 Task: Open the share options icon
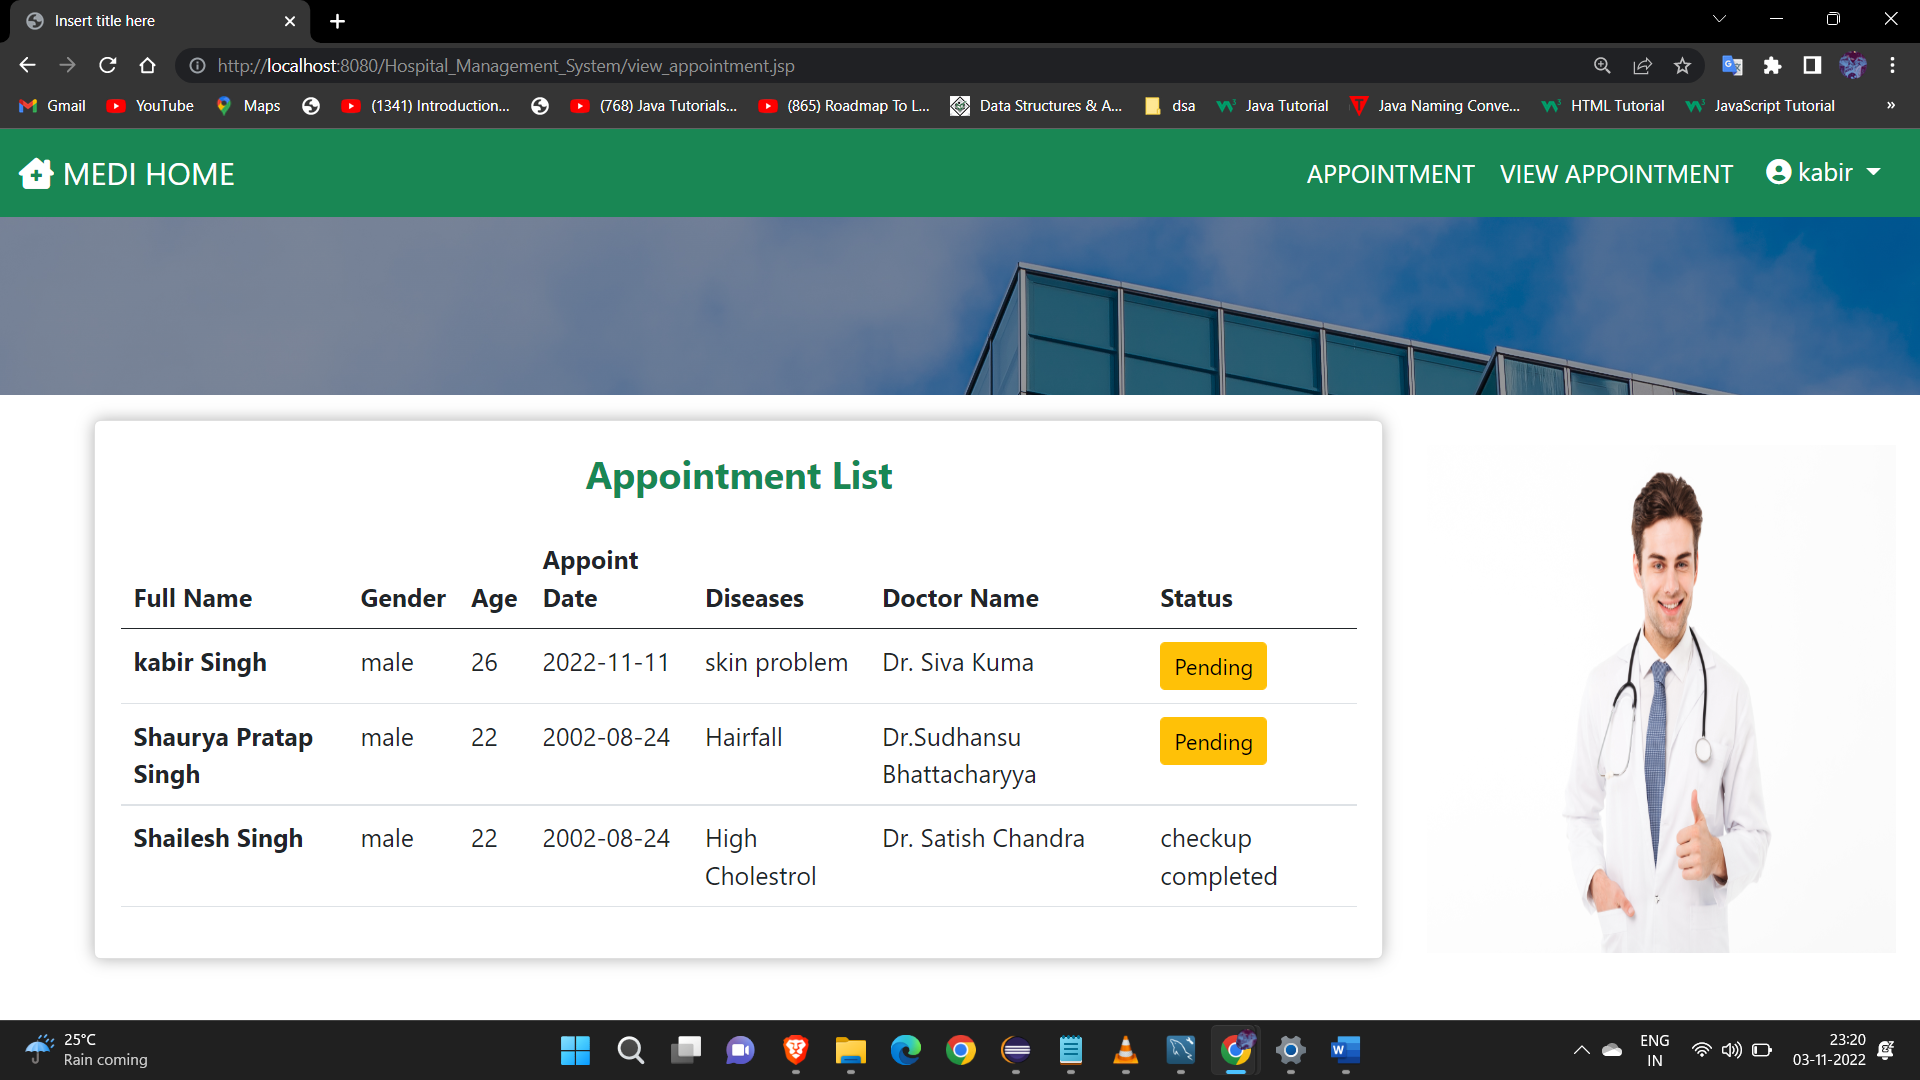1642,65
